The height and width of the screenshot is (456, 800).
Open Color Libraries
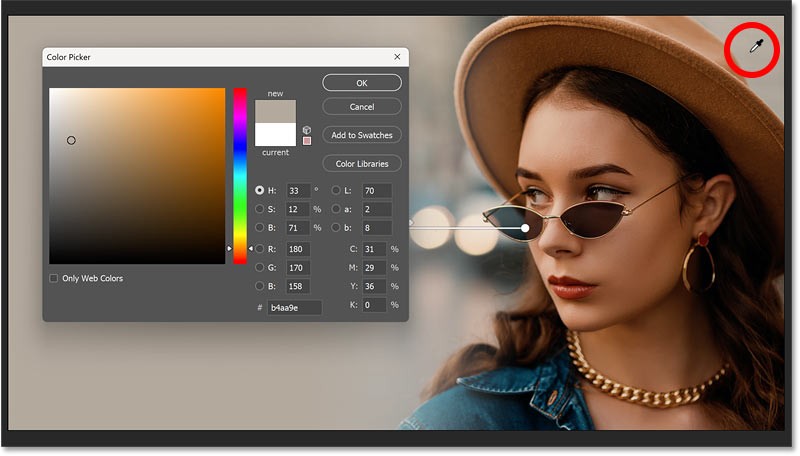362,163
